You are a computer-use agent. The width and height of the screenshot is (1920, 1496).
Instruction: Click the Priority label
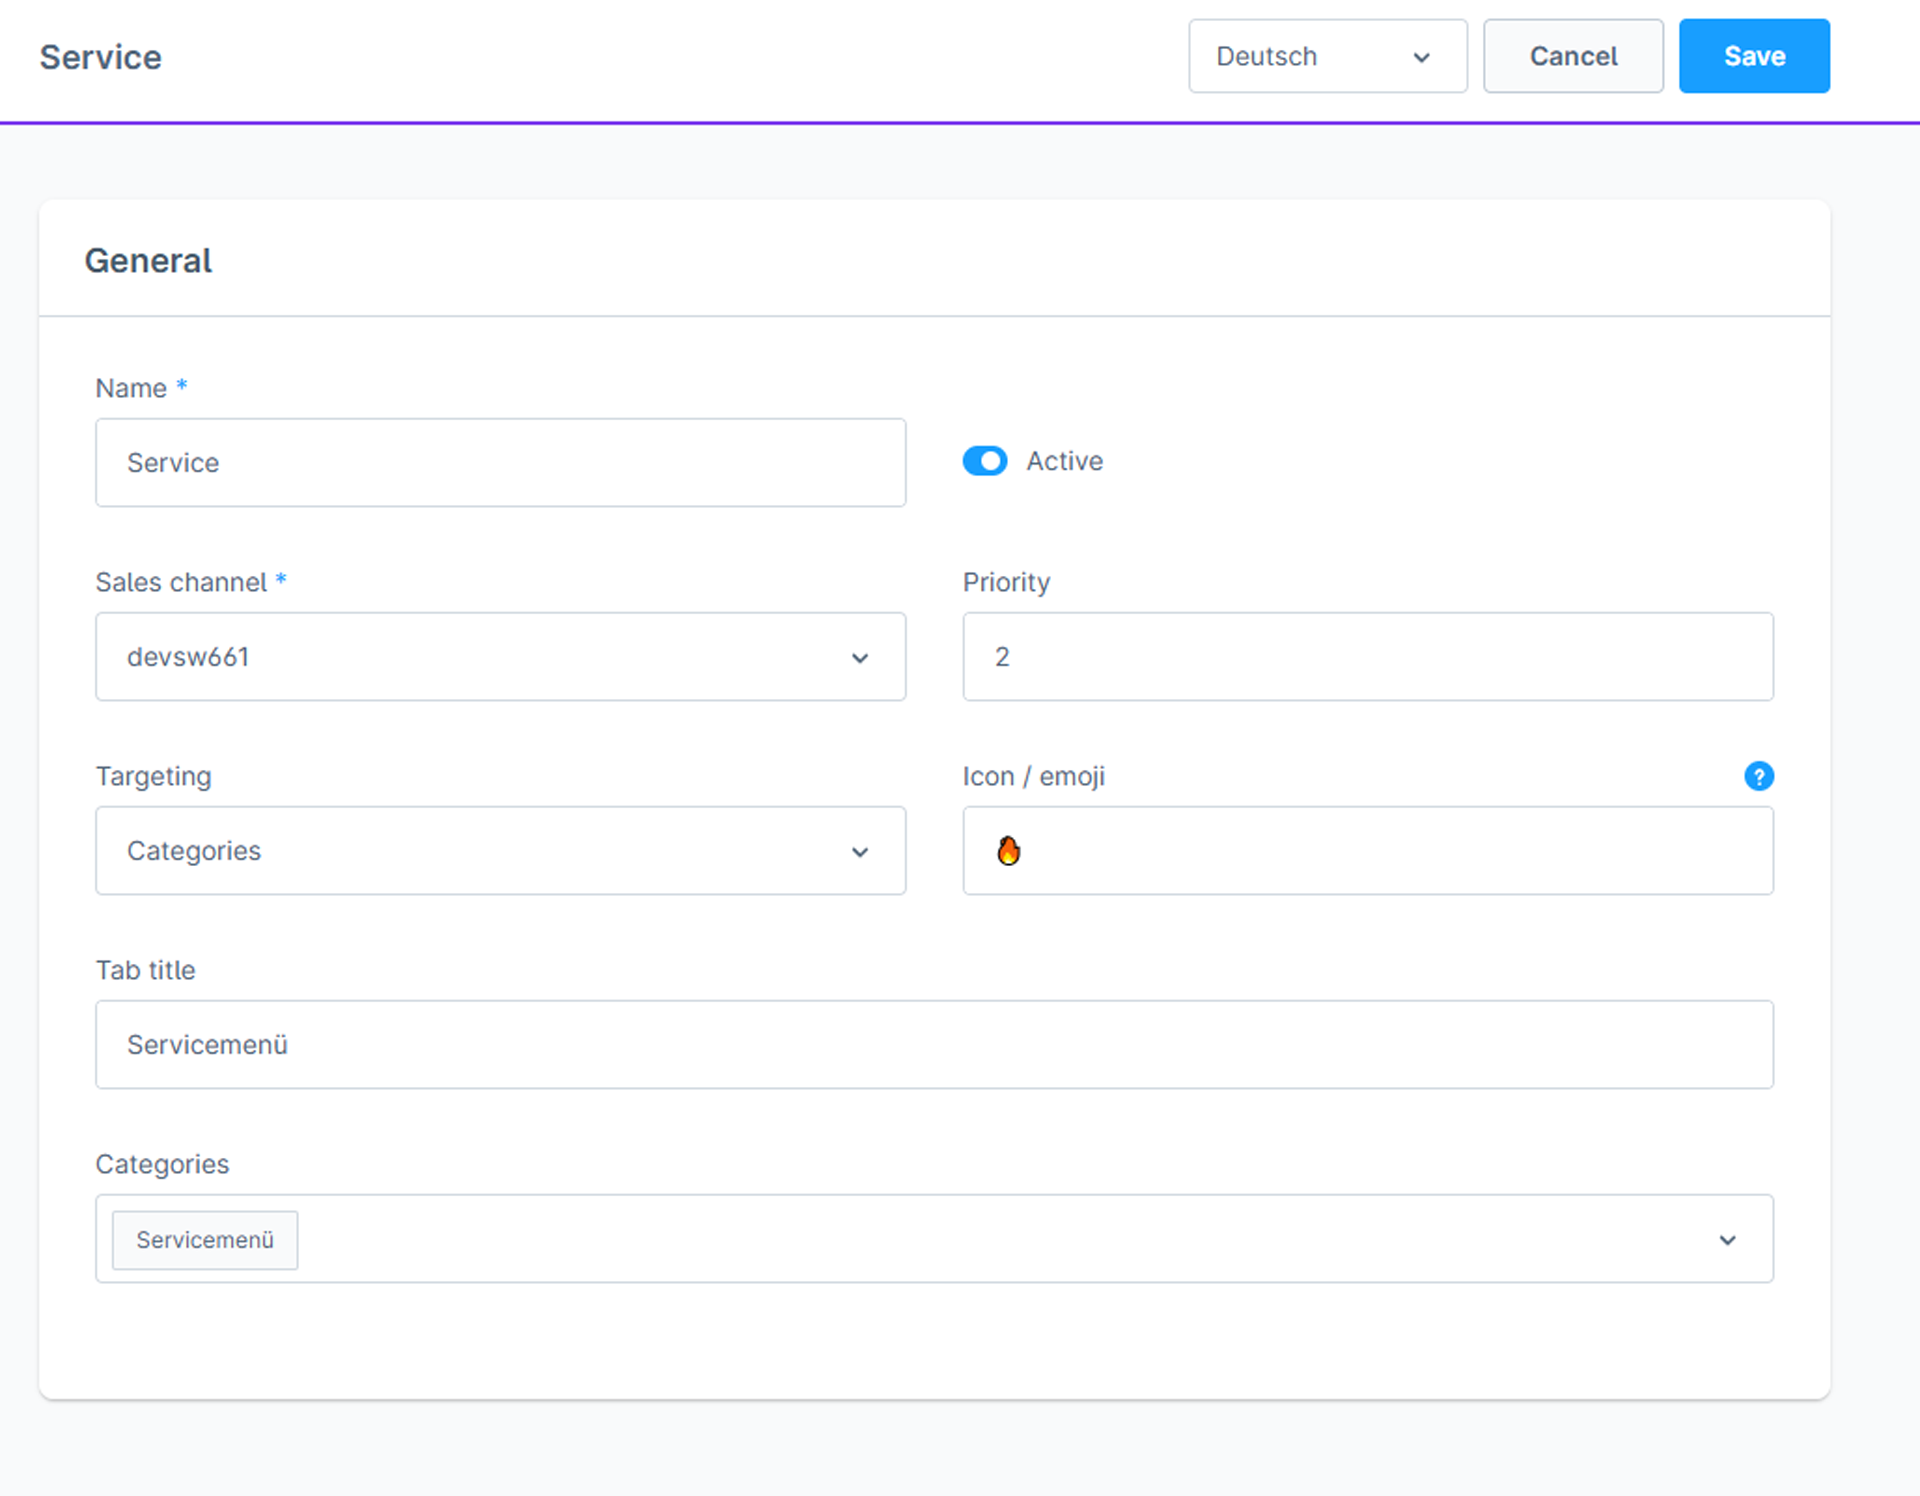pyautogui.click(x=1006, y=582)
